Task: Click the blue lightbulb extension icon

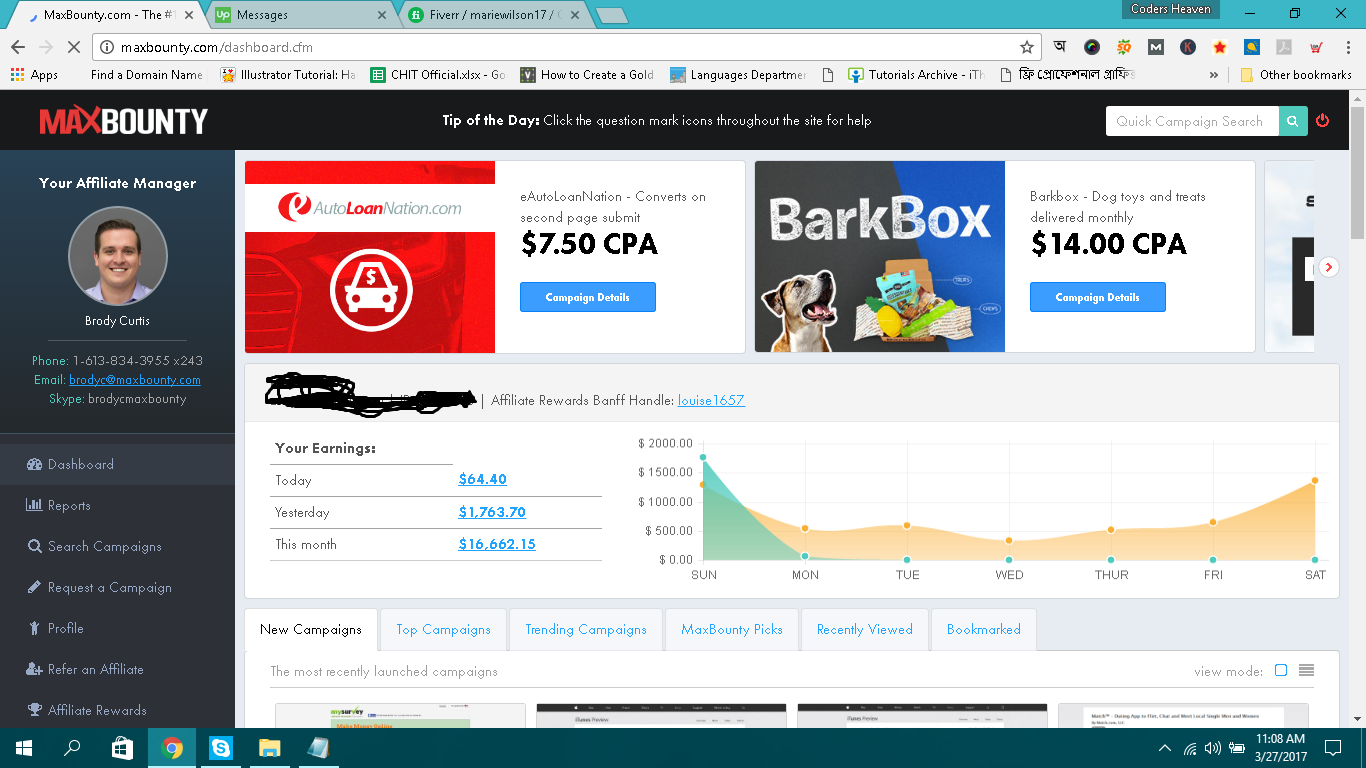Action: pyautogui.click(x=1252, y=47)
